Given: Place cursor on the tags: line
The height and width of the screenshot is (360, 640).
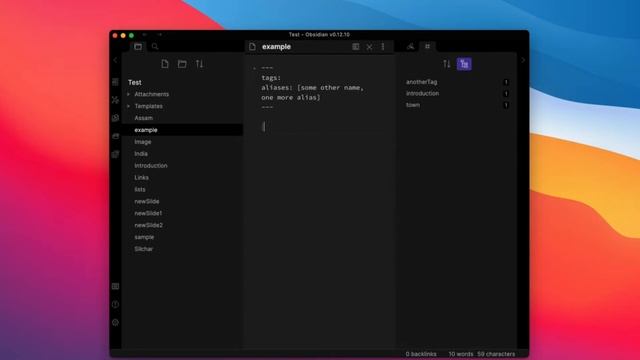Looking at the screenshot, I should pos(271,78).
